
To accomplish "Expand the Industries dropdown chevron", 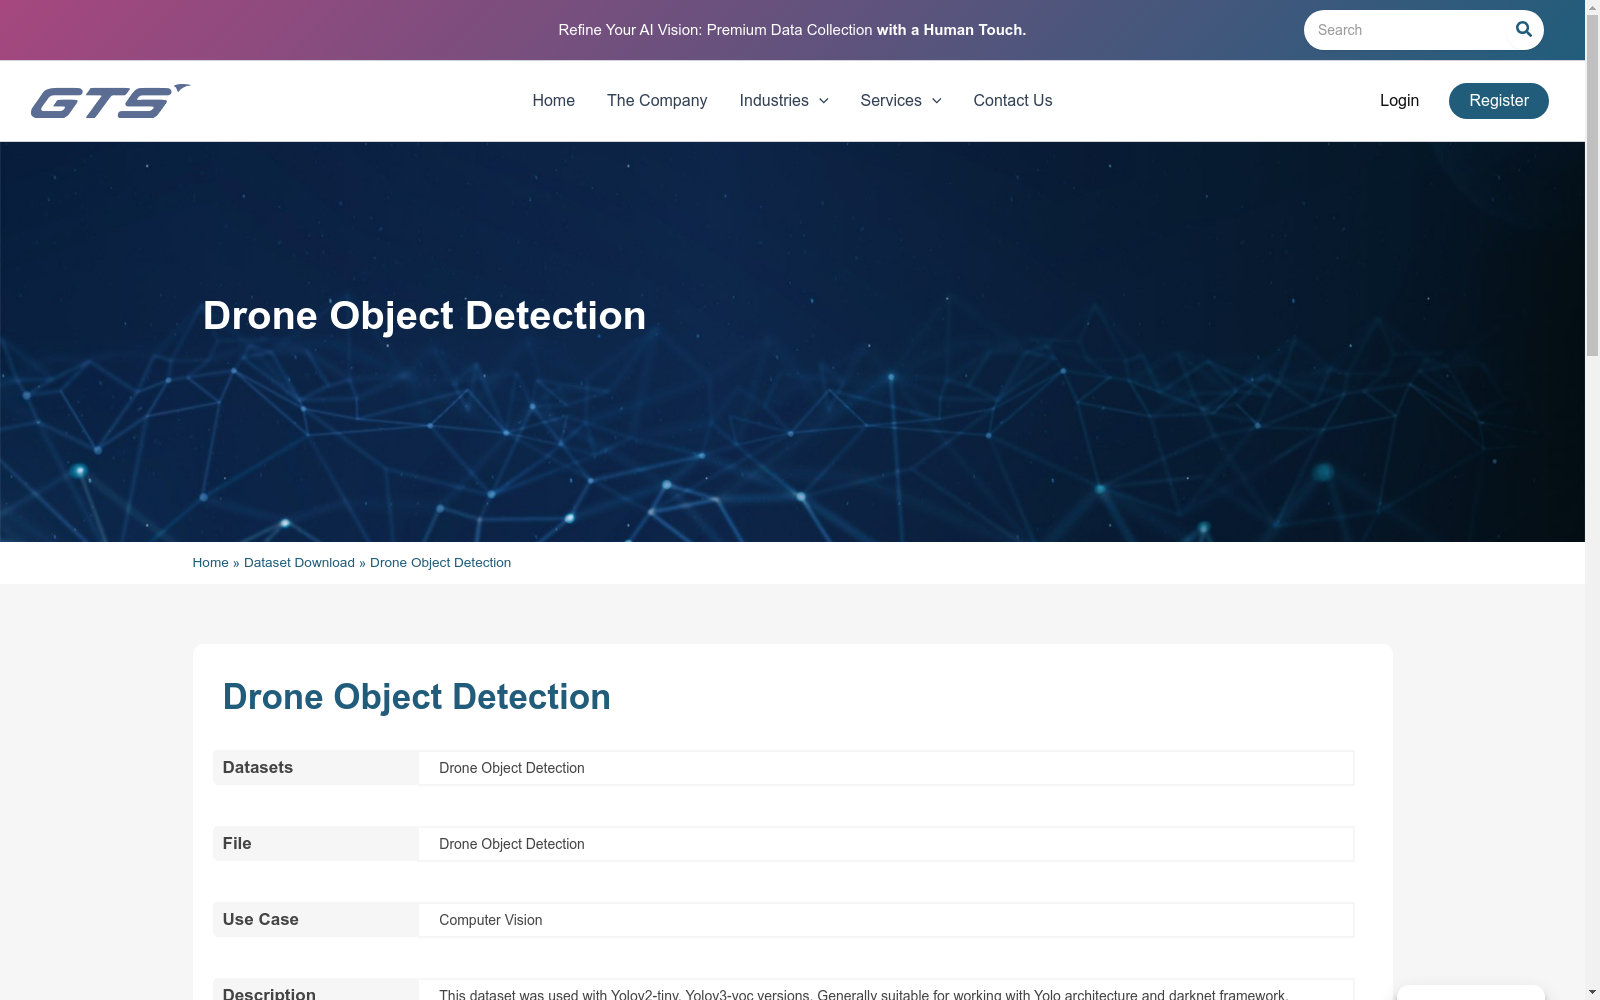I will pos(823,101).
